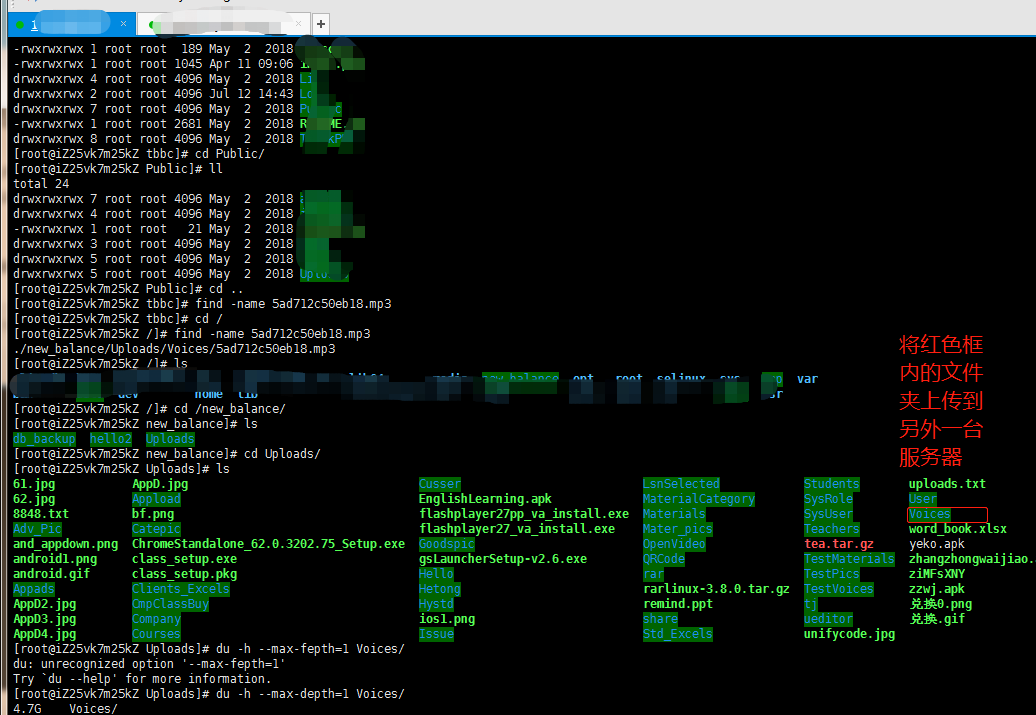
Task: Select the remind.ppt file name
Action: click(678, 604)
